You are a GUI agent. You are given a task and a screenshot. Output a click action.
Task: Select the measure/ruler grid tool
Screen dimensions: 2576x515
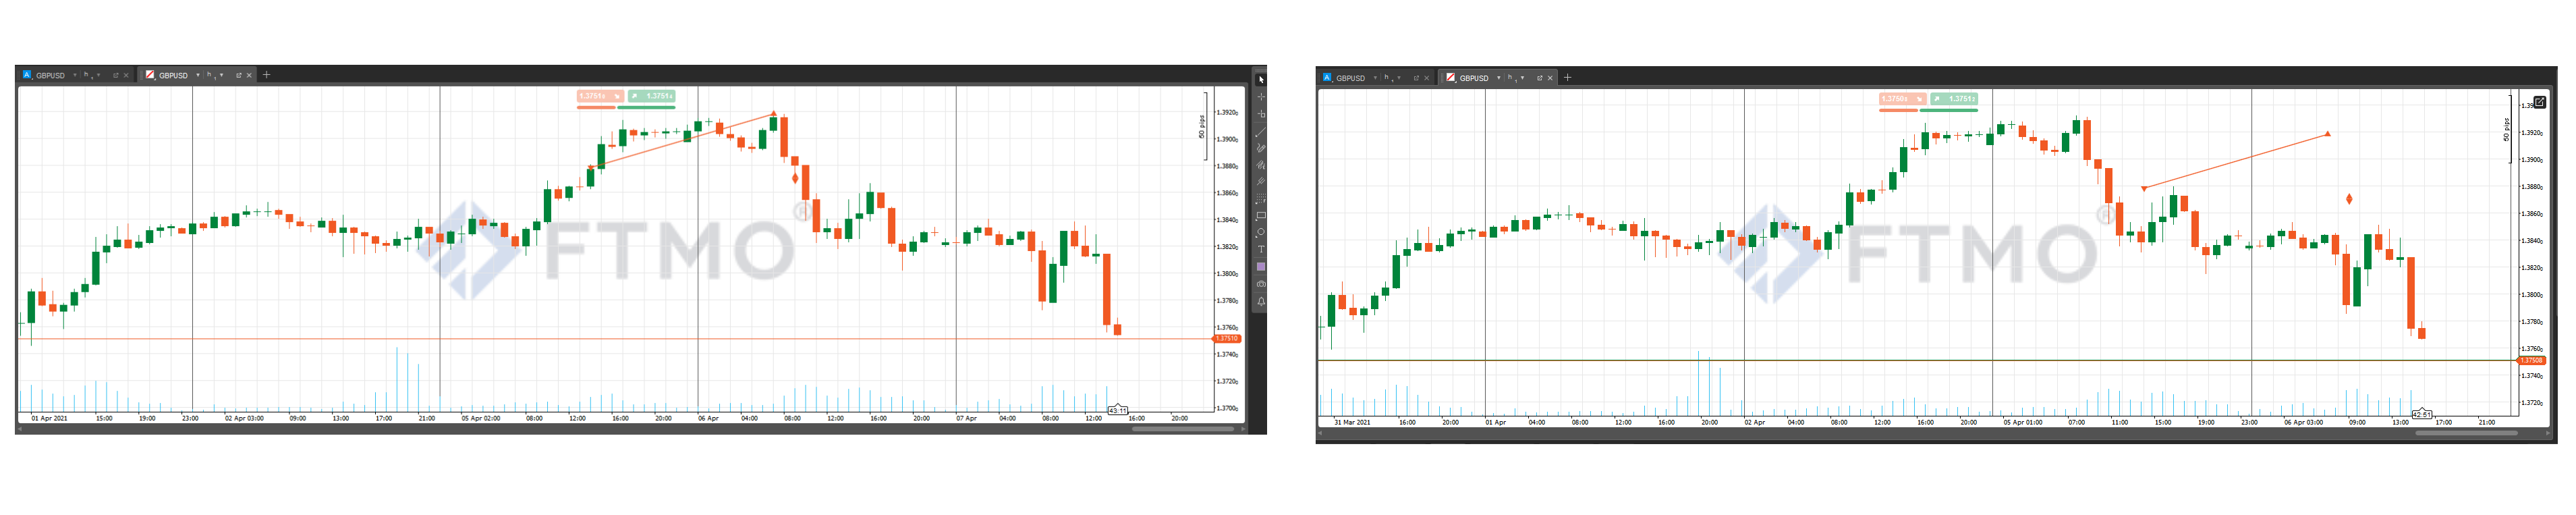point(1262,199)
